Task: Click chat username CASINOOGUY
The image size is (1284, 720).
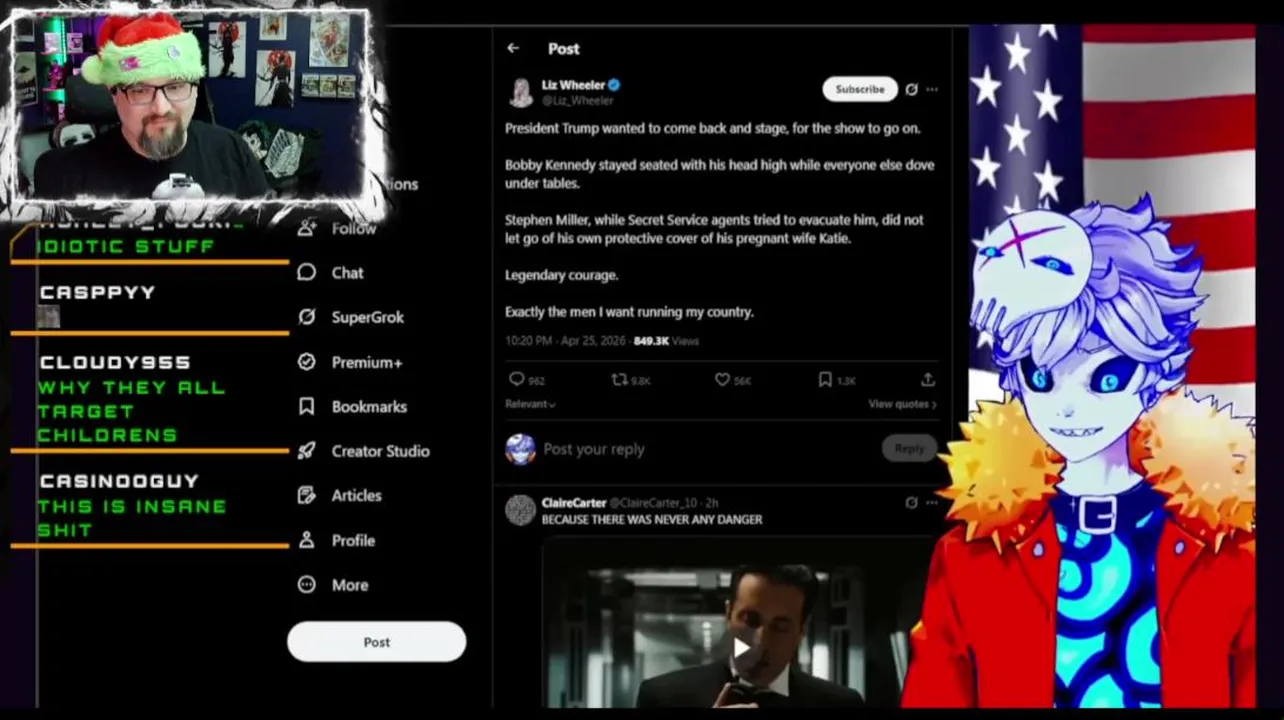Action: click(x=119, y=481)
